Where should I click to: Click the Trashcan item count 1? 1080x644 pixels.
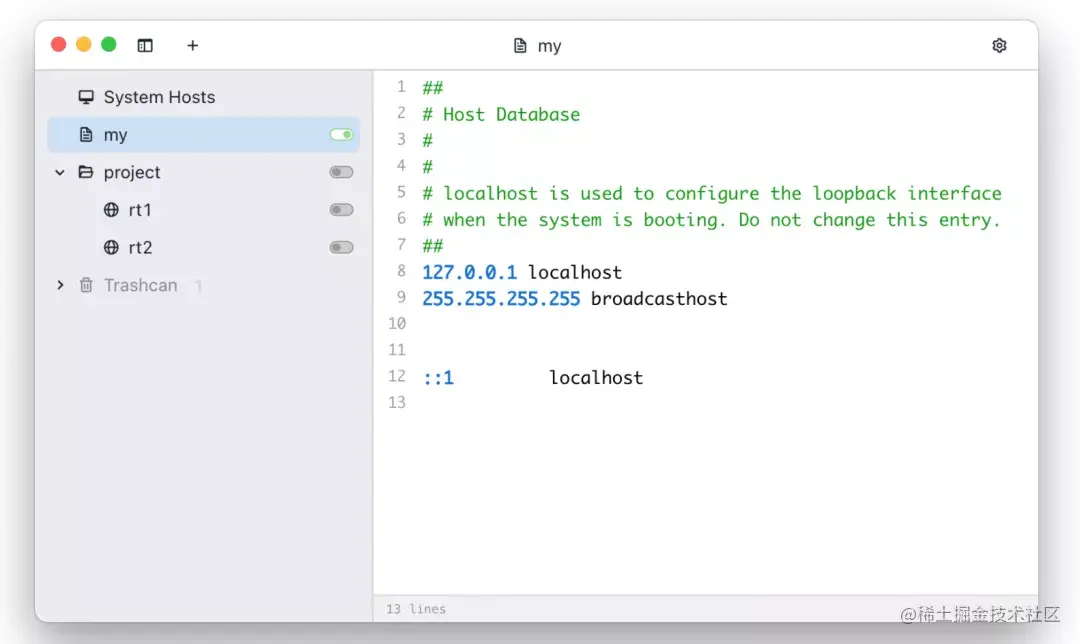[198, 285]
